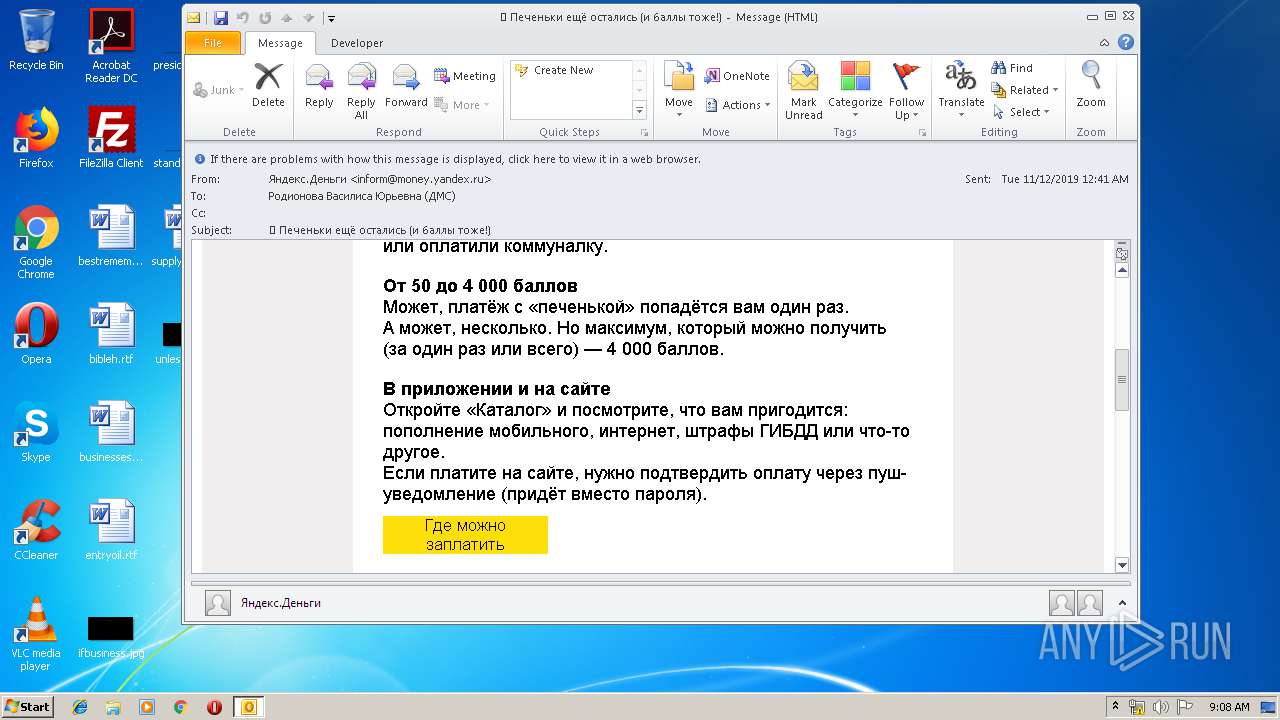Click the scrollbar up arrow in message
This screenshot has height=720, width=1280.
pyautogui.click(x=1122, y=270)
